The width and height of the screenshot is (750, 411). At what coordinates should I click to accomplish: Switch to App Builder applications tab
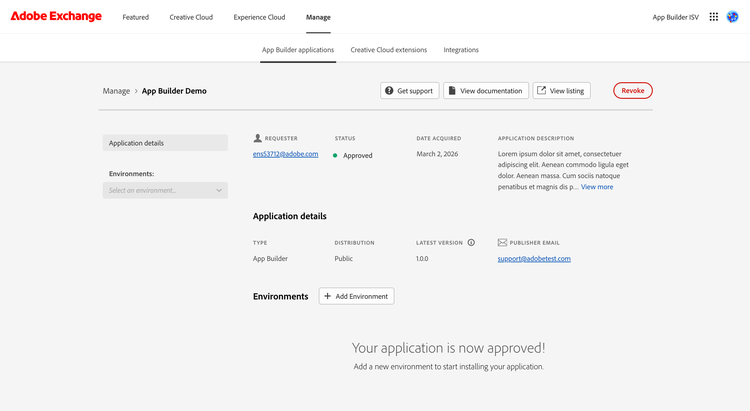(298, 50)
